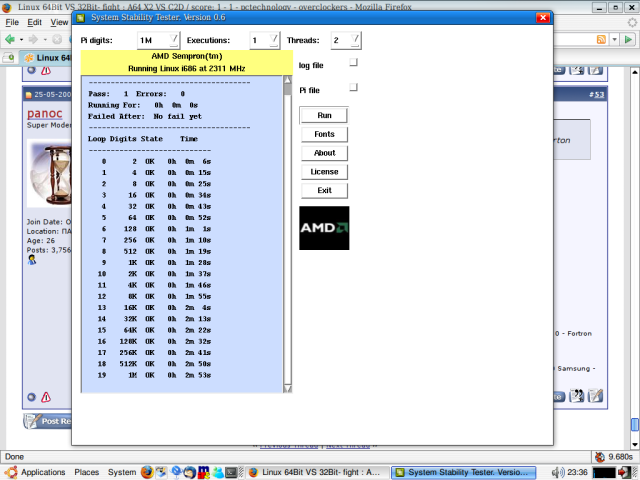Click RSS feed icon in address bar
The width and height of the screenshot is (640, 480).
[601, 39]
